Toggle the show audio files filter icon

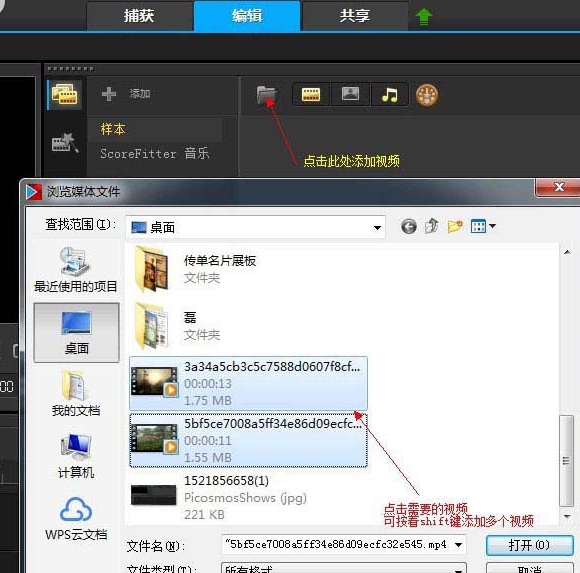click(389, 95)
